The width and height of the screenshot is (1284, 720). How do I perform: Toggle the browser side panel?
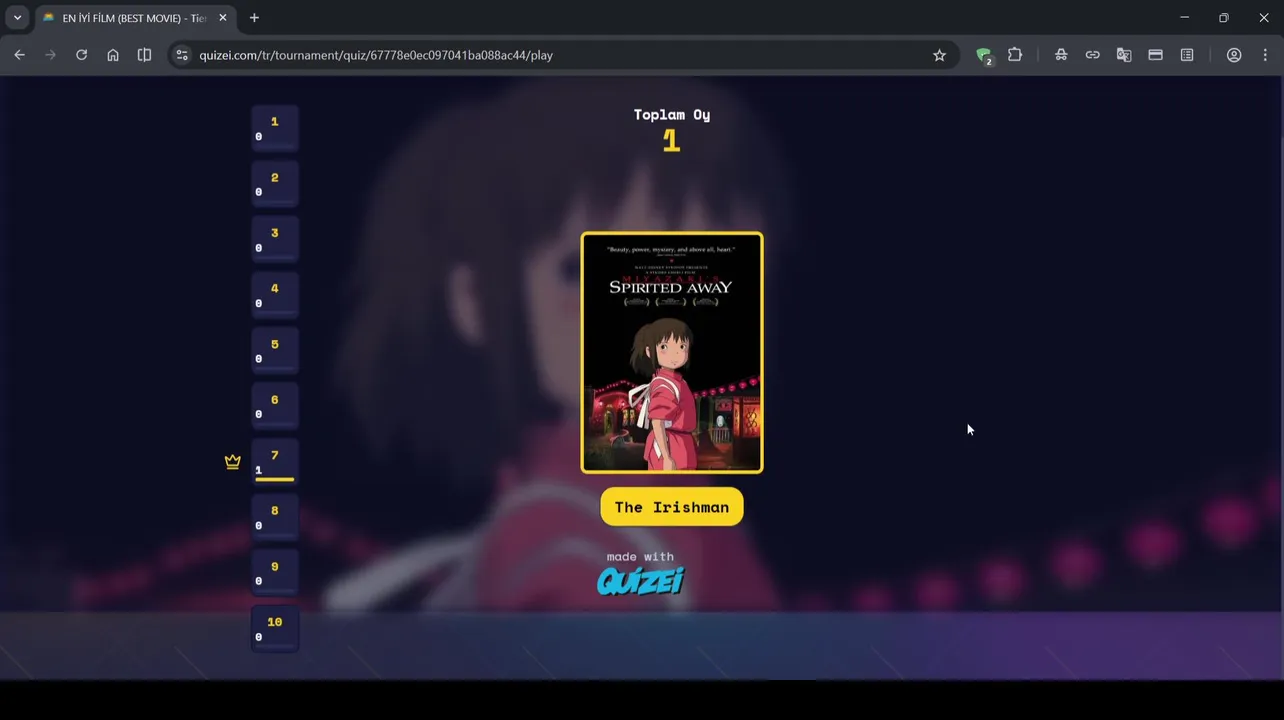[x=144, y=55]
